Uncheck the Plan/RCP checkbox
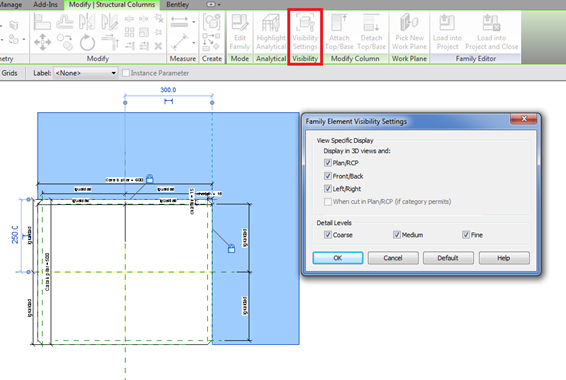Image resolution: width=566 pixels, height=380 pixels. (328, 163)
